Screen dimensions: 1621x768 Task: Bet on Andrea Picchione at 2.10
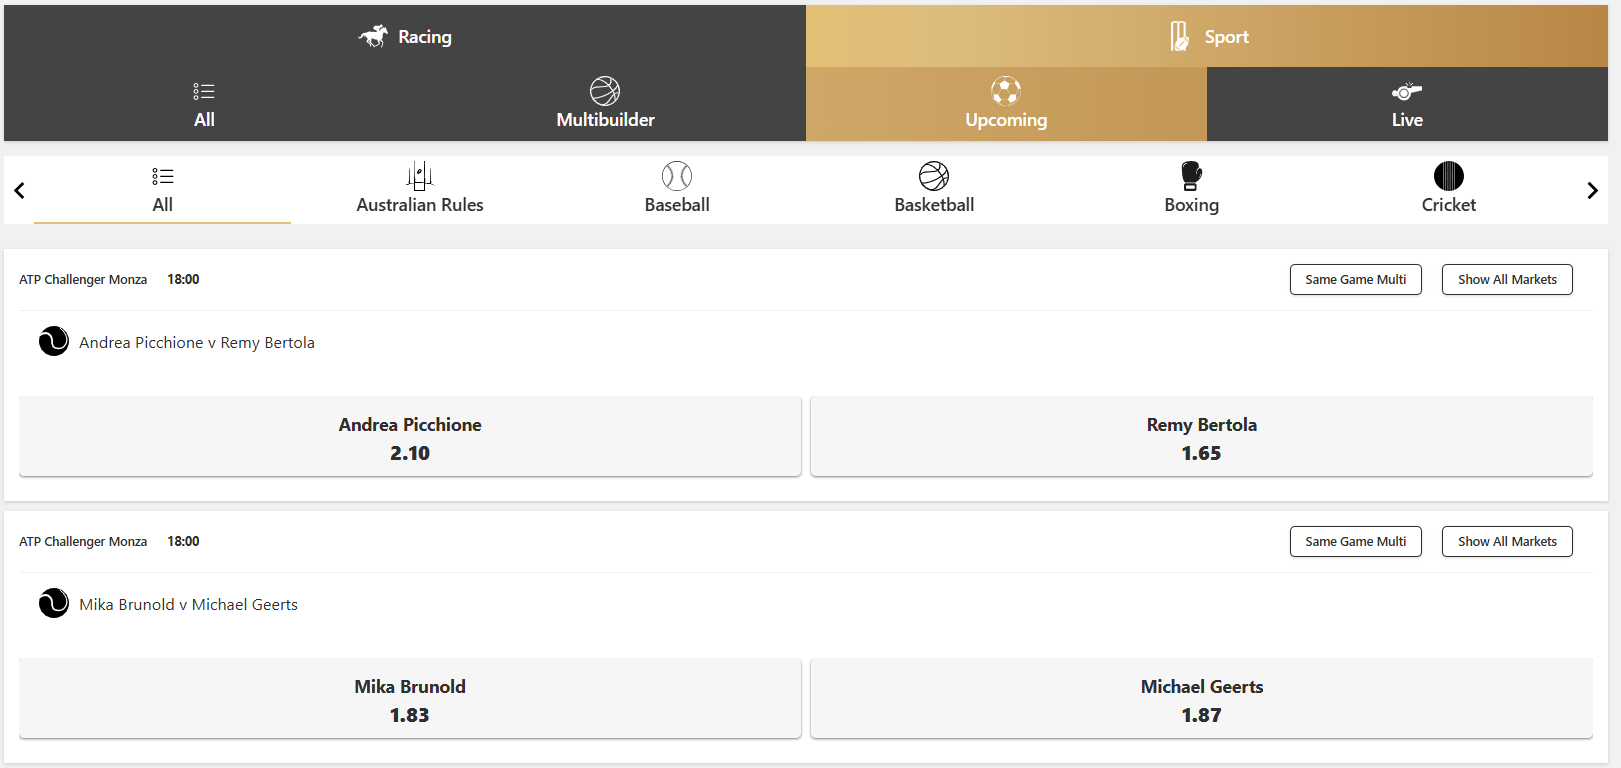click(410, 437)
